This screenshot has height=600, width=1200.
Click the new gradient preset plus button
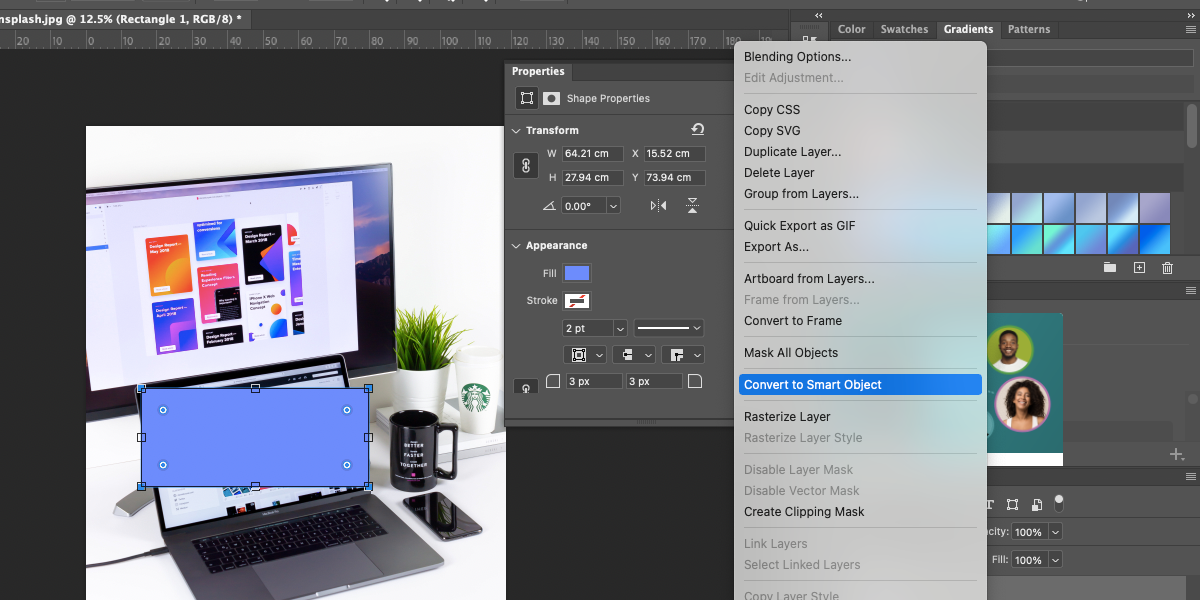coord(1140,267)
